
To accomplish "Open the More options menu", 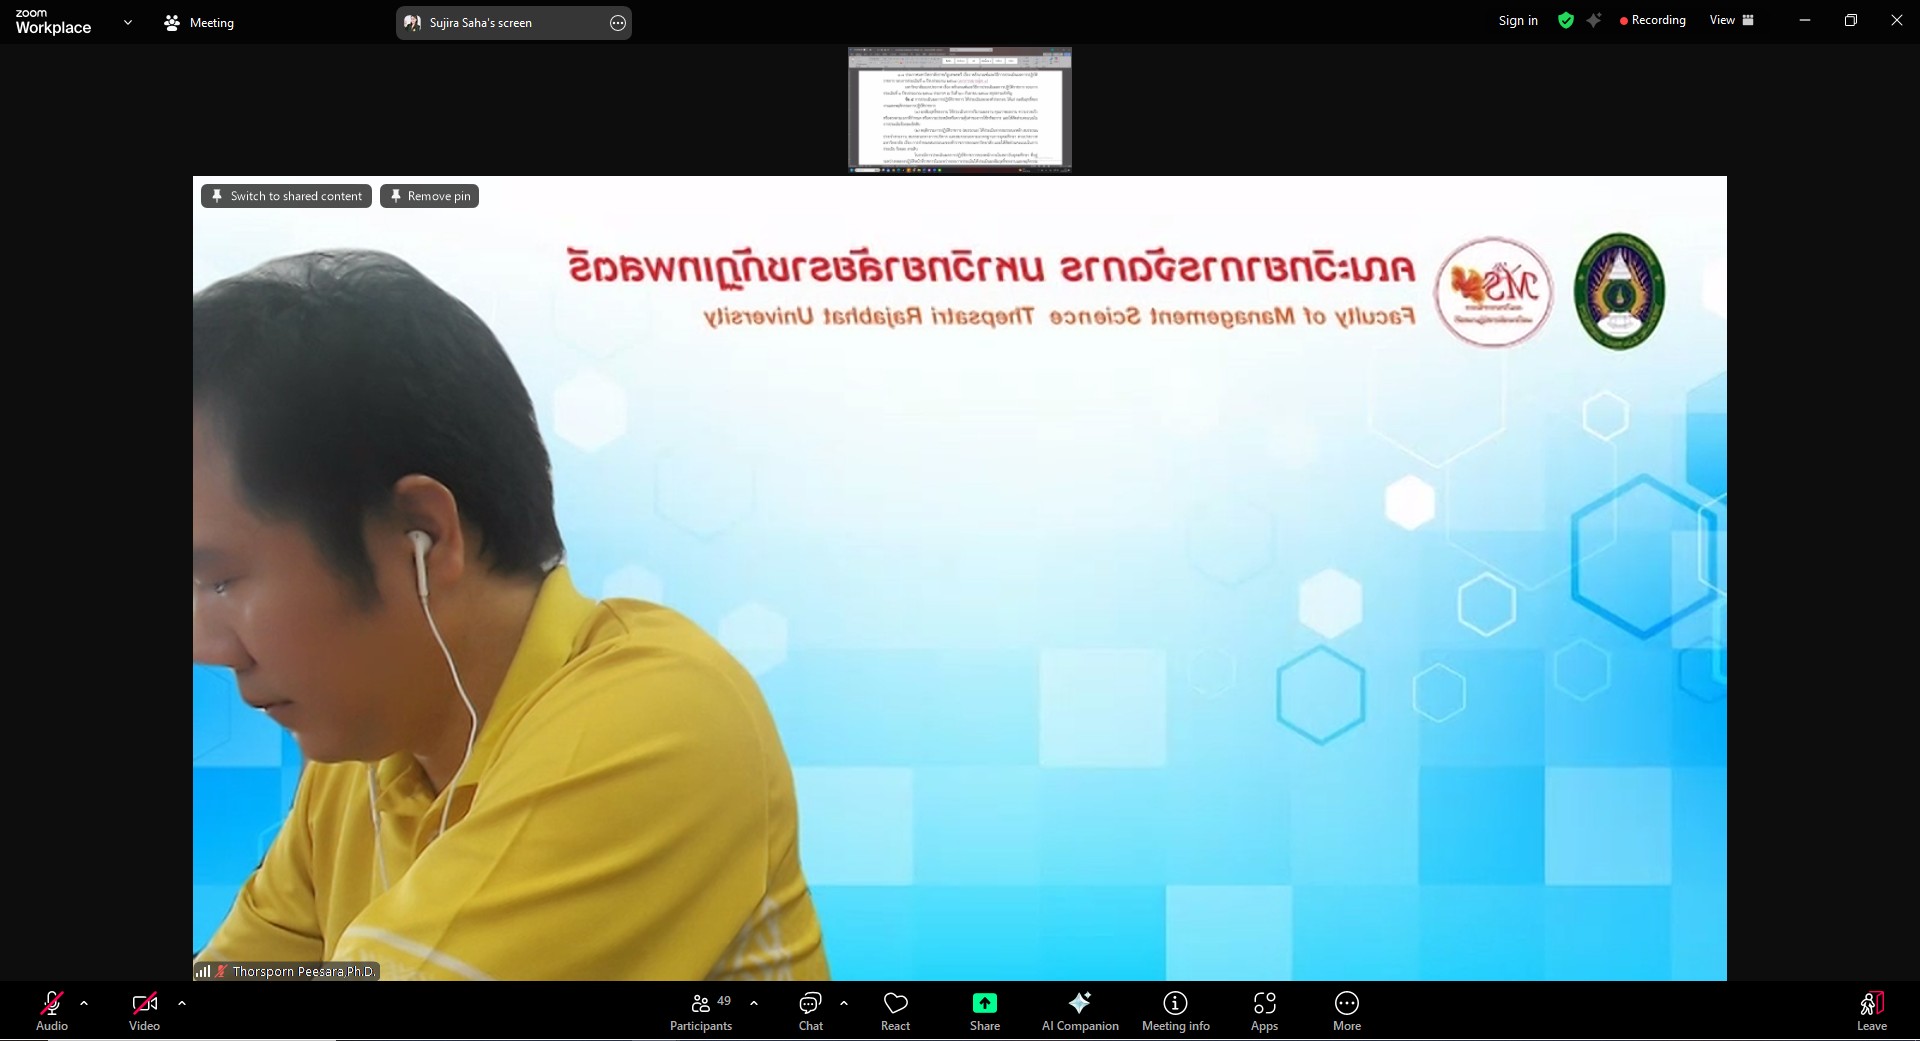I will tap(1346, 1010).
